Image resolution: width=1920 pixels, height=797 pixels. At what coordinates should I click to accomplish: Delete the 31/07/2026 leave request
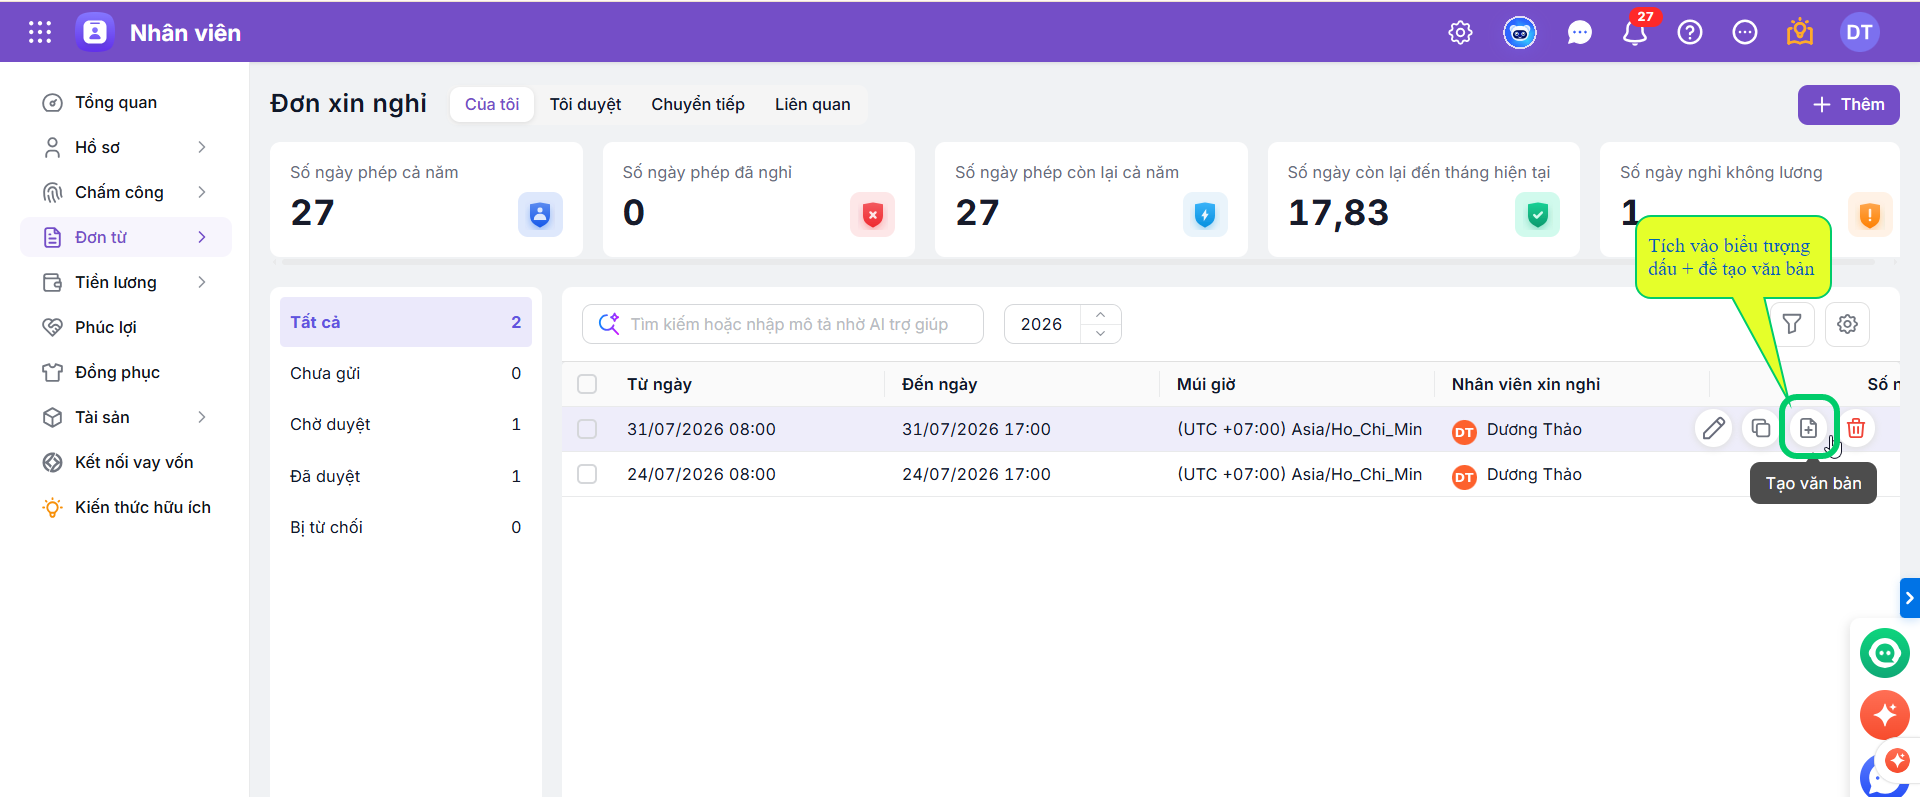pos(1856,428)
